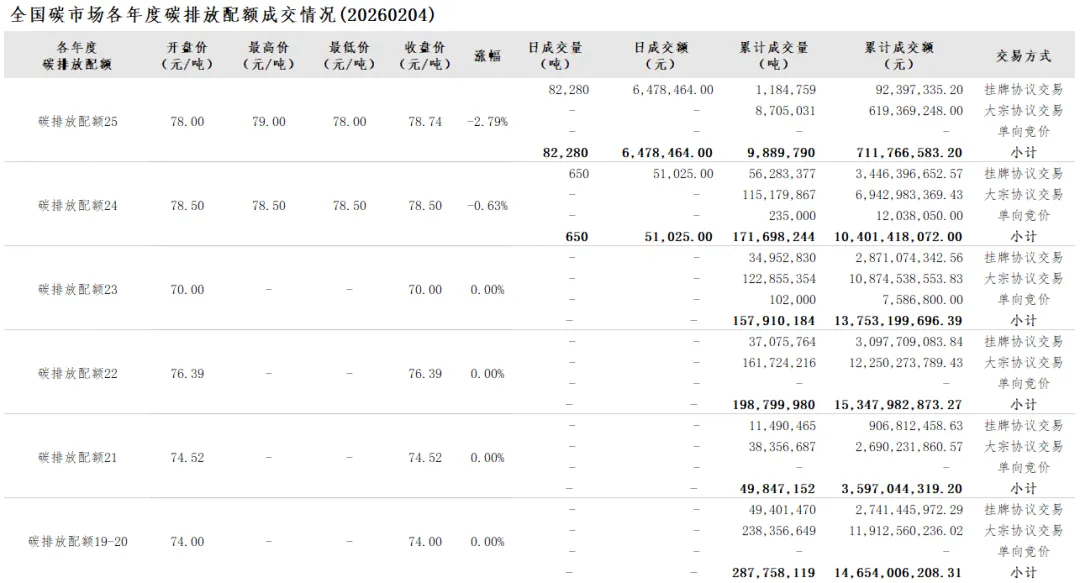Select the 碳排放配额24 row label
This screenshot has width=1080, height=583.
click(78, 206)
